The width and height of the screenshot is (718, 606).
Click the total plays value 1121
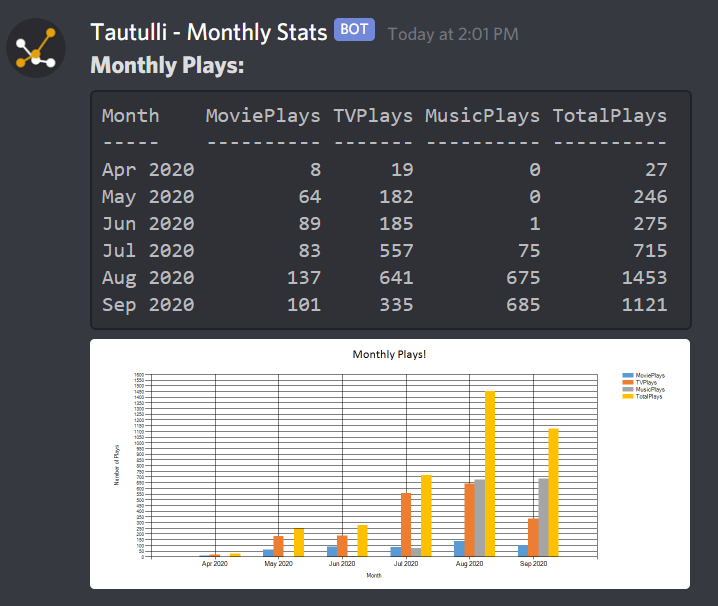click(644, 305)
